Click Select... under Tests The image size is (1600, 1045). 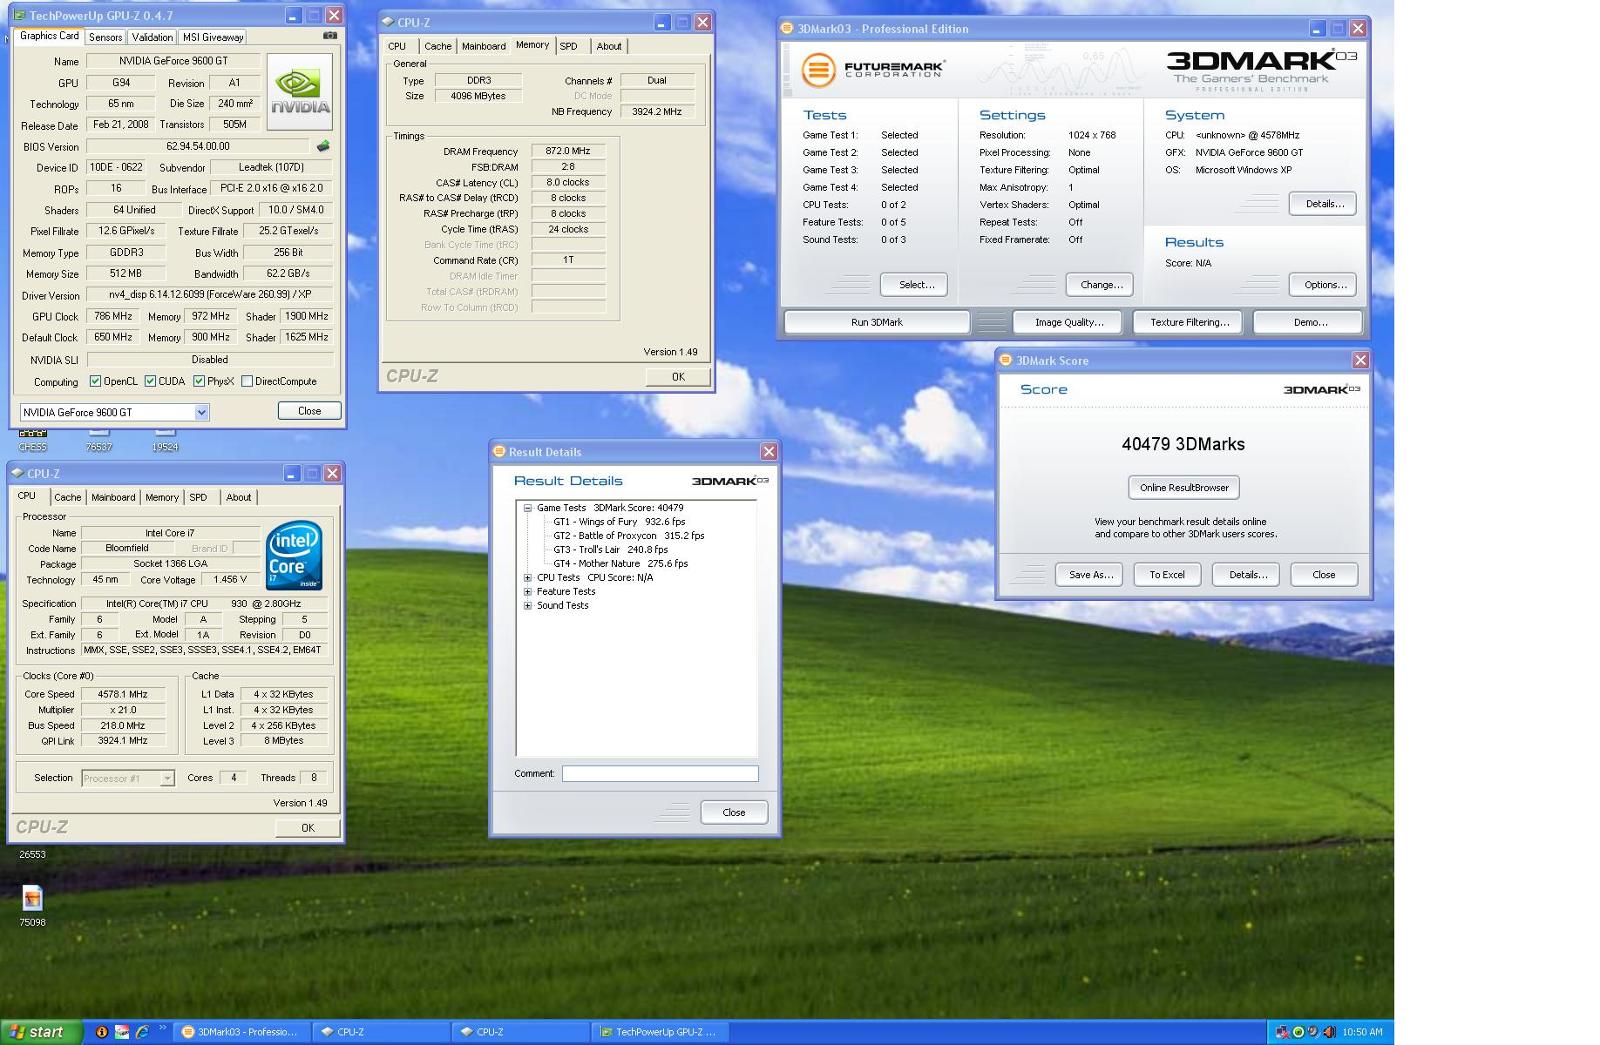click(914, 284)
